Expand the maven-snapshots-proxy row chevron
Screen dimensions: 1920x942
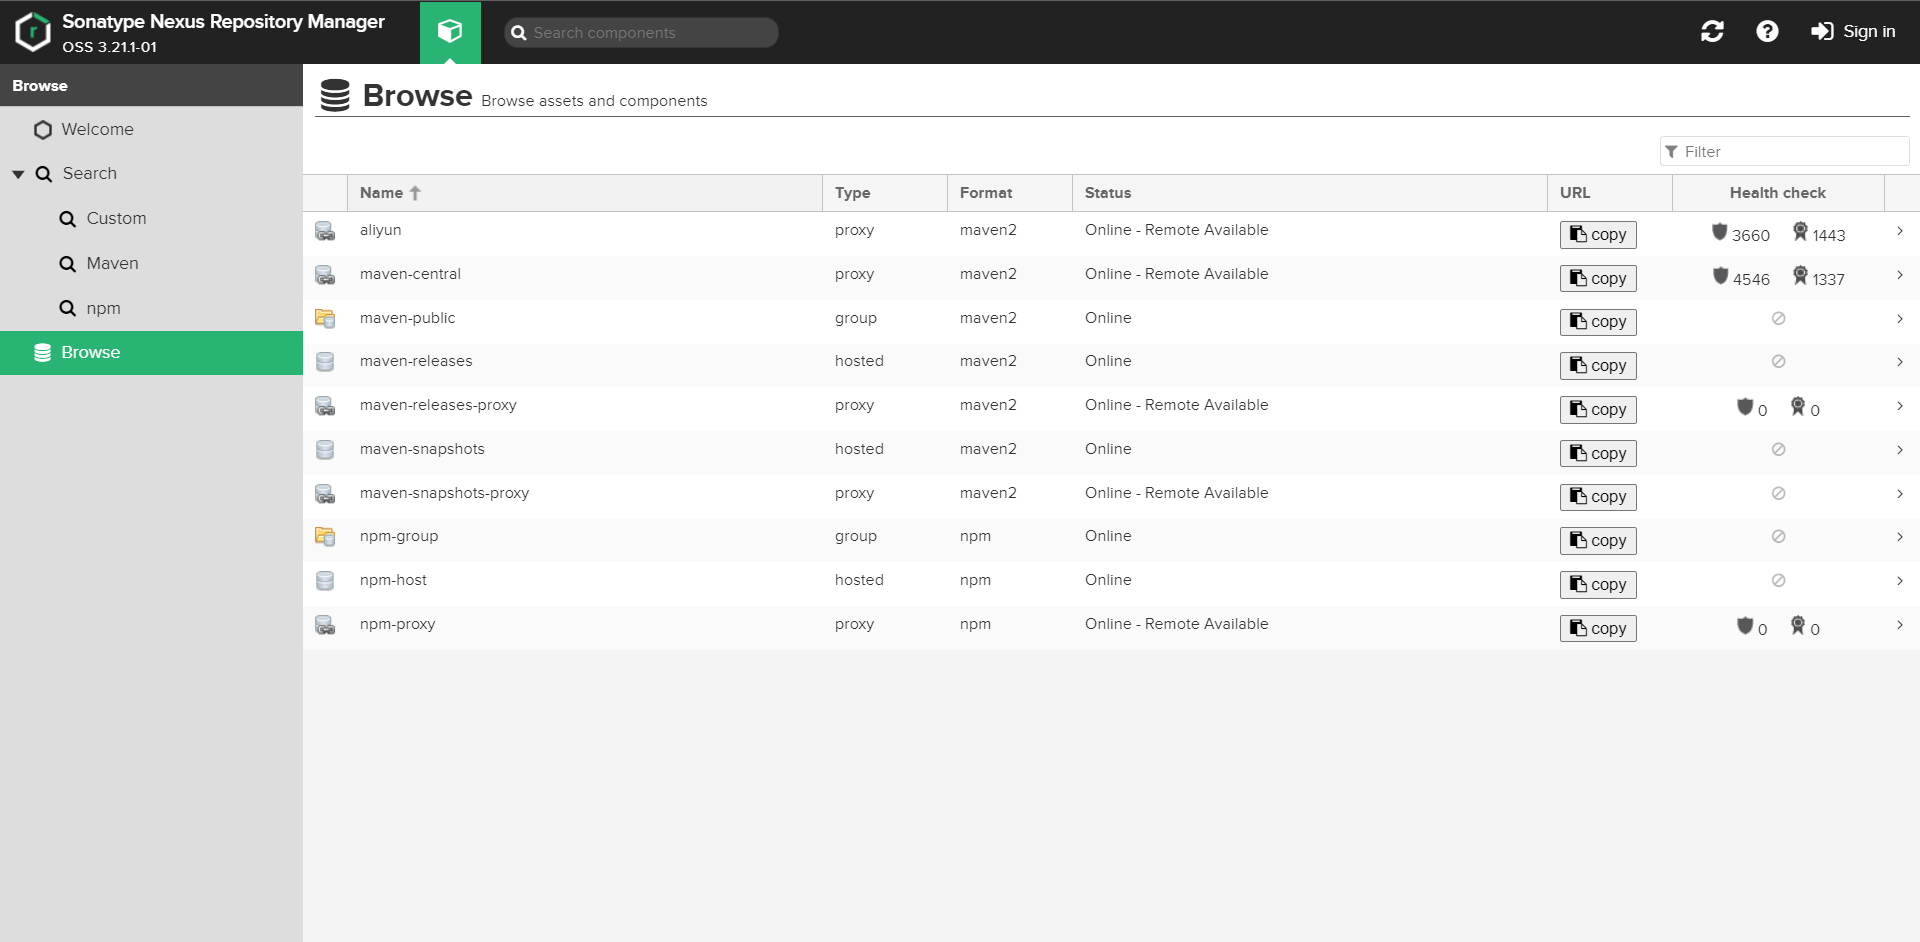[1900, 494]
